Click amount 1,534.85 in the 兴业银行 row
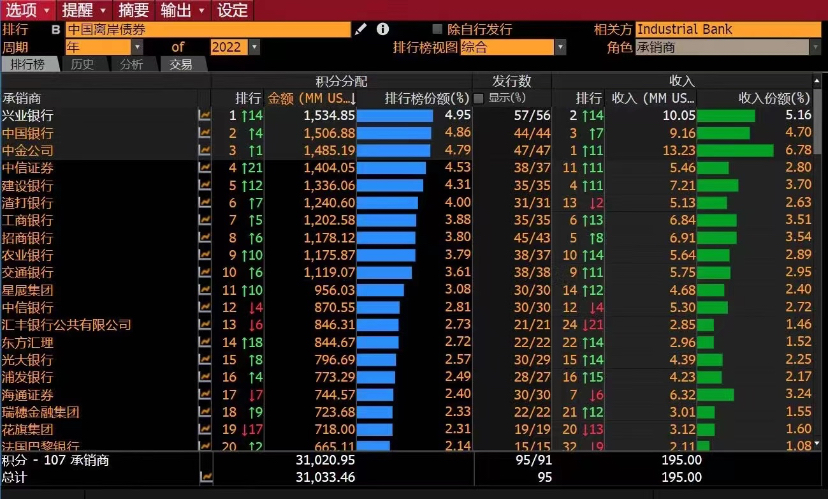828x499 pixels. (329, 116)
